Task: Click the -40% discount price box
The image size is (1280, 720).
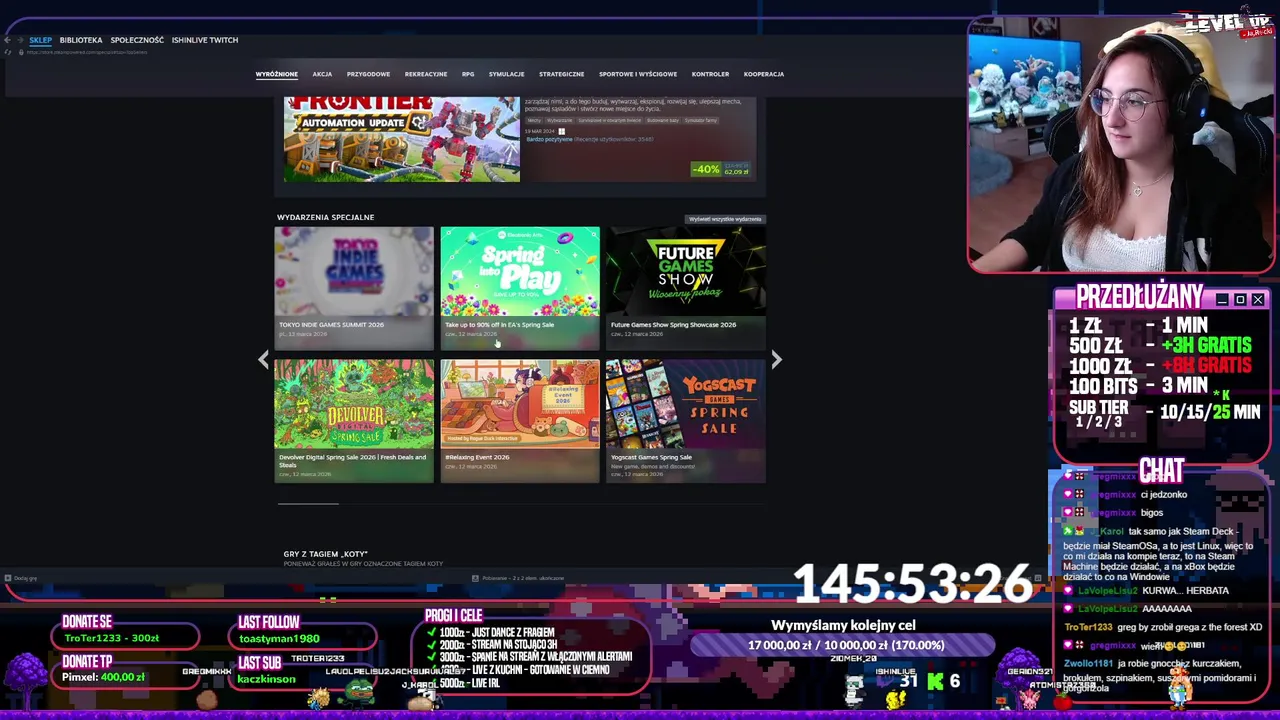Action: pos(721,170)
